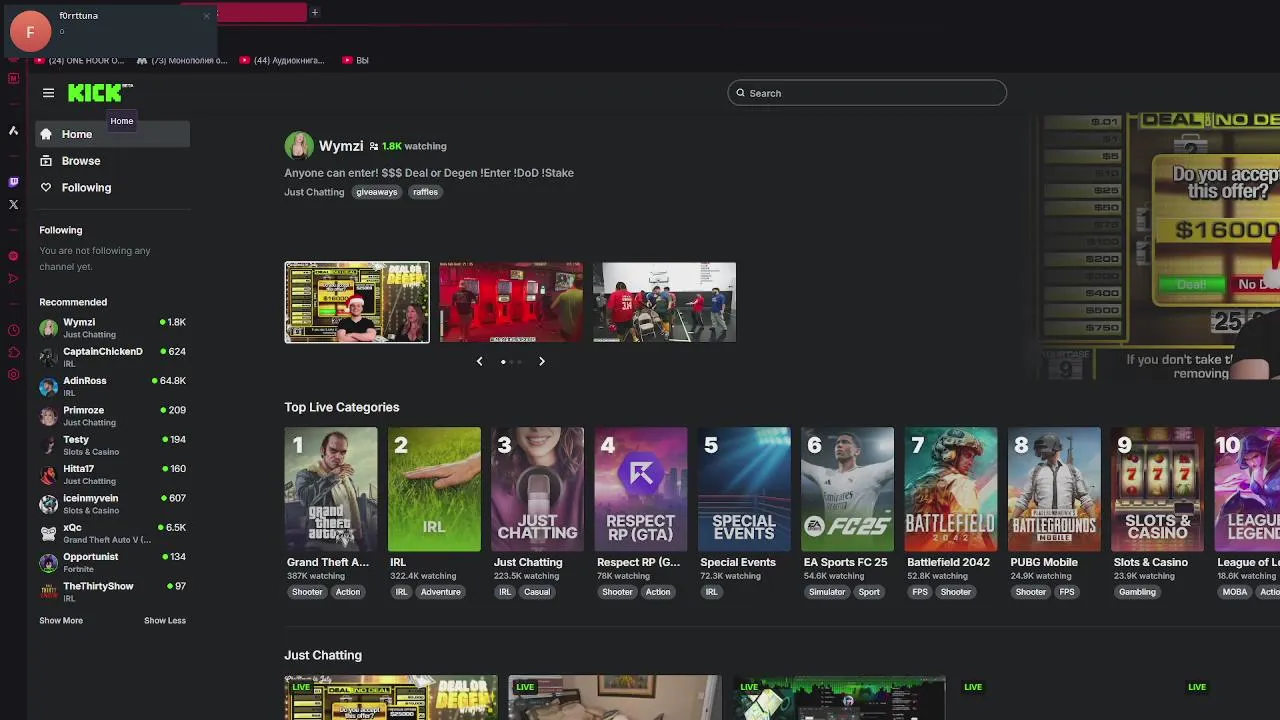Open Primroze in Recommended list
Image resolution: width=1280 pixels, height=720 pixels.
(x=112, y=415)
